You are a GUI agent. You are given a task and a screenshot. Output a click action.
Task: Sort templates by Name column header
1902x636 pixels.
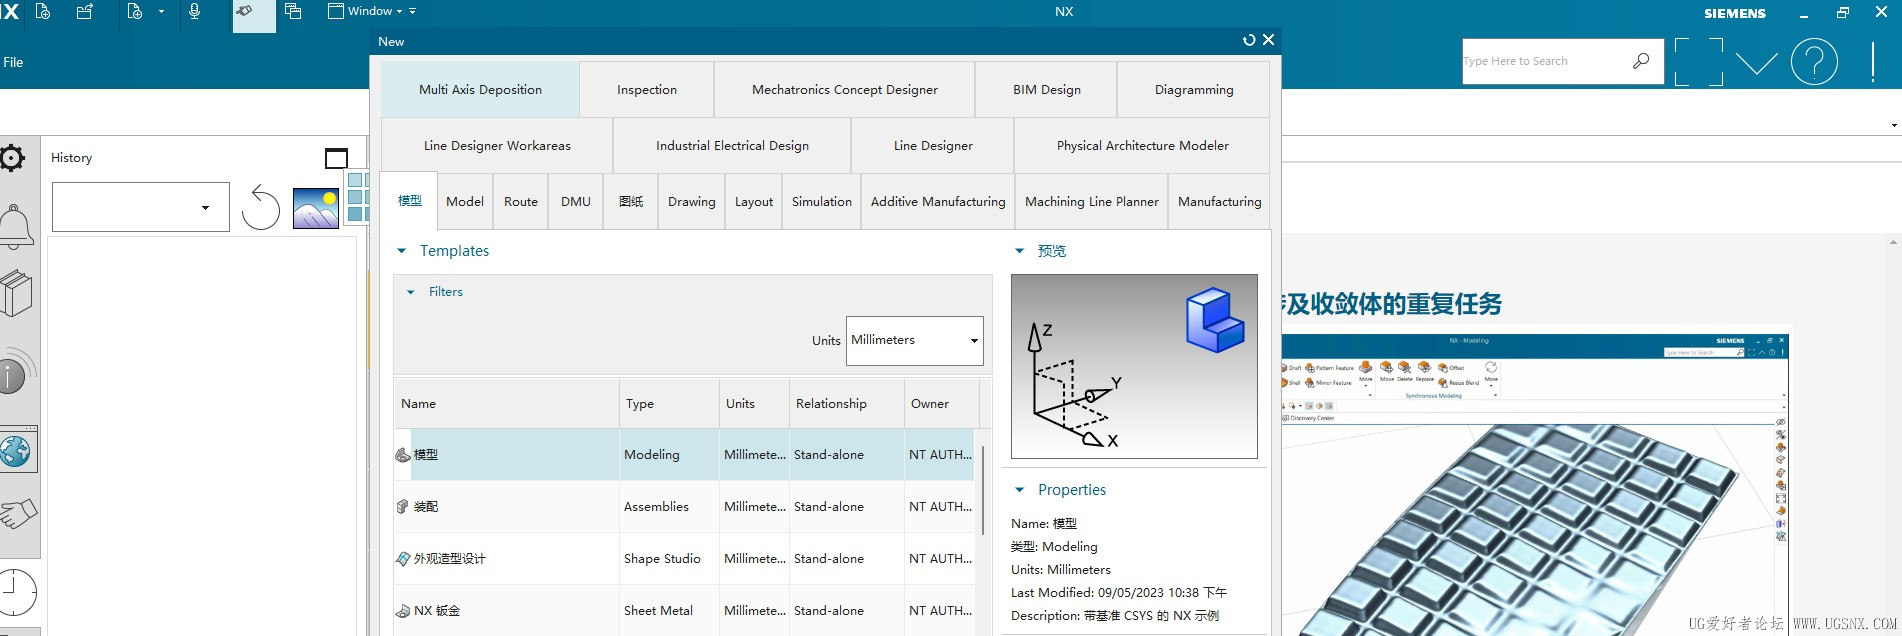506,404
